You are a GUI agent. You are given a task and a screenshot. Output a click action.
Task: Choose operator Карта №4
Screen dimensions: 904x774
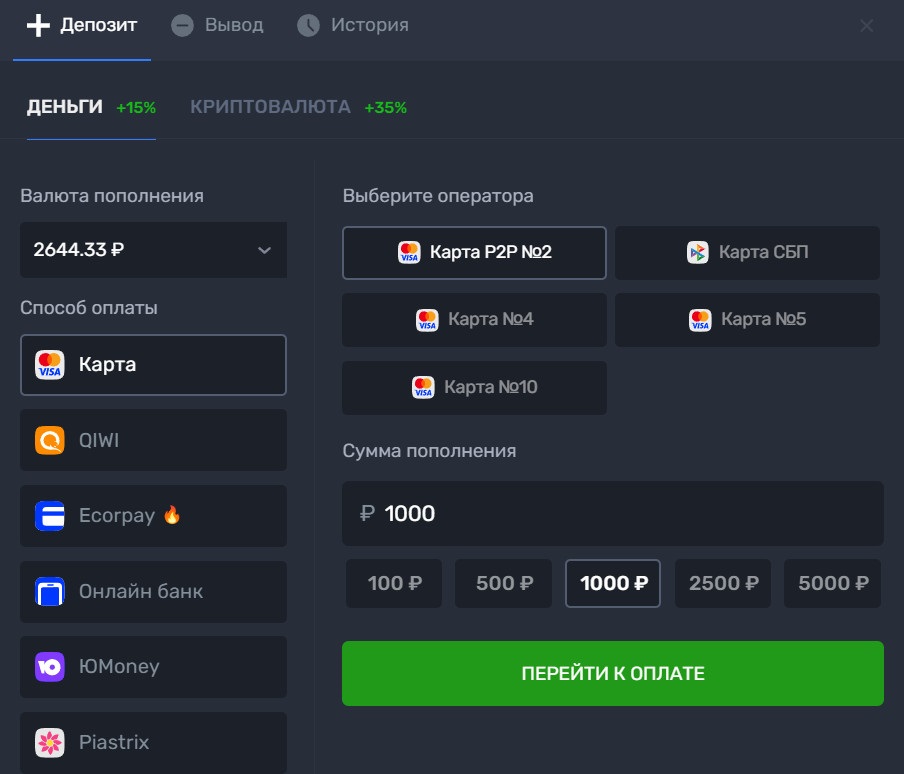tap(474, 320)
